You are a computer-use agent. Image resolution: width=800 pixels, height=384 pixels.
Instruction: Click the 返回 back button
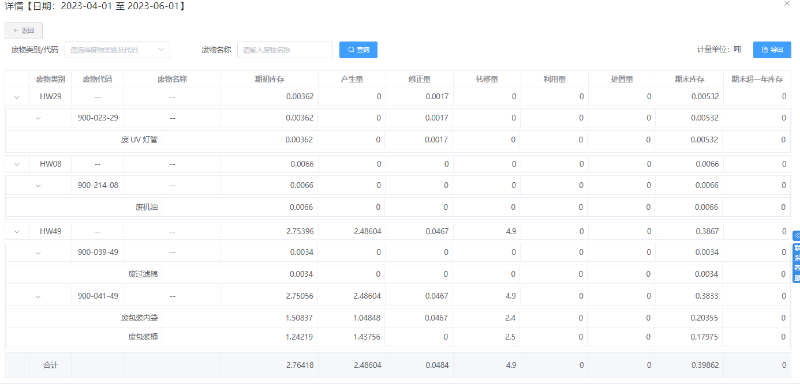(x=23, y=31)
